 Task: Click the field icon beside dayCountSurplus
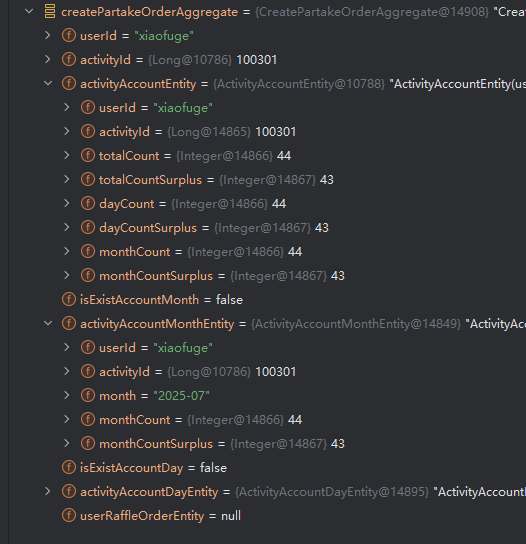[x=88, y=227]
